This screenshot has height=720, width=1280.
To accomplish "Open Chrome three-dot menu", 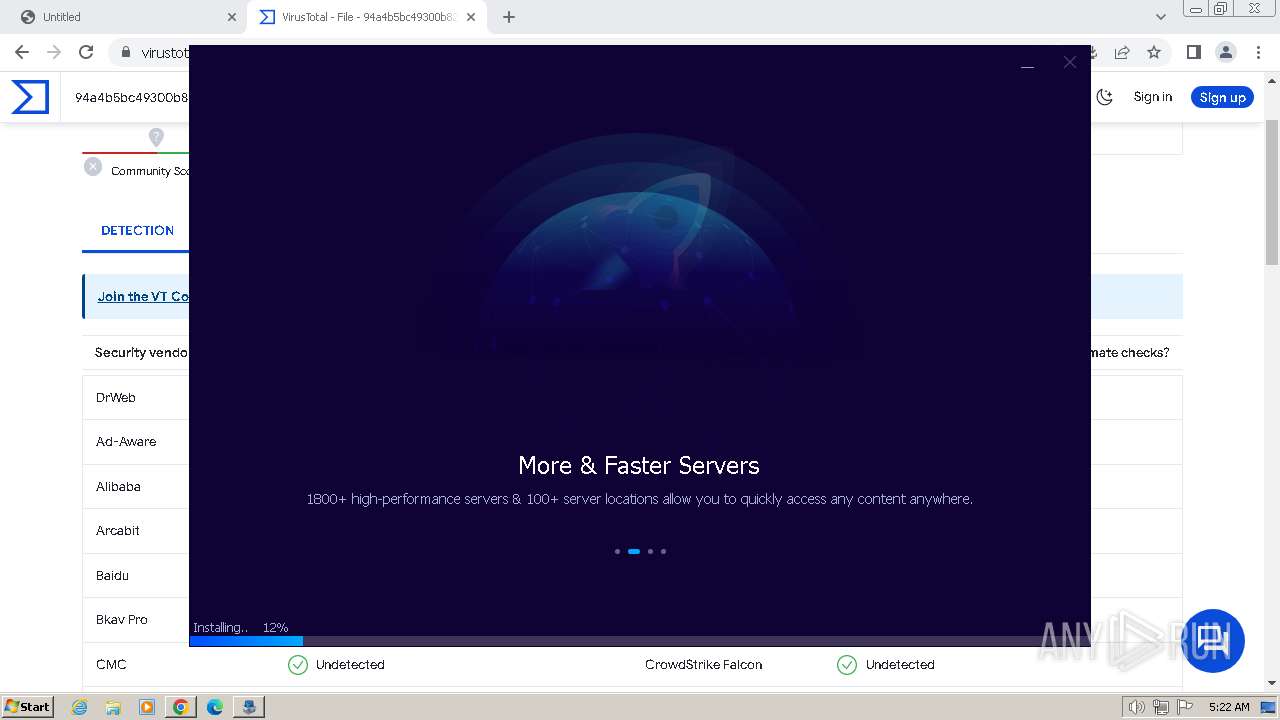I will pyautogui.click(x=1258, y=52).
